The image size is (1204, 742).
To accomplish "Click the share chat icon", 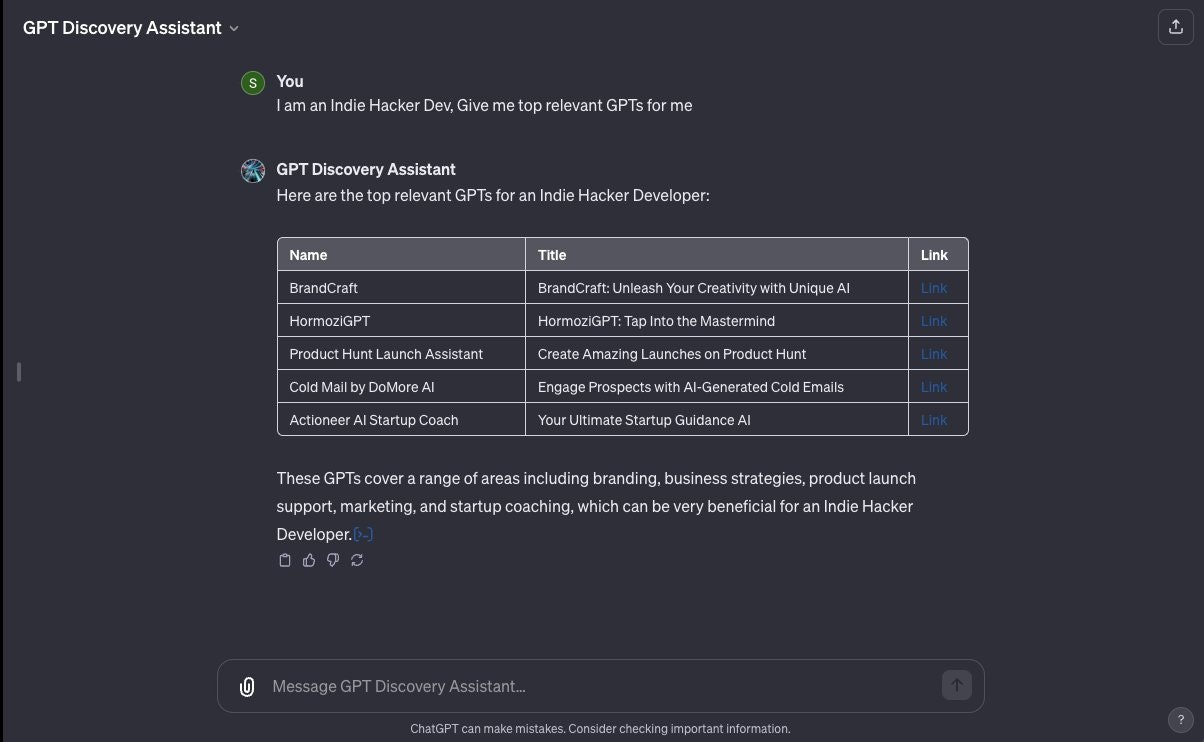I will 1175,27.
